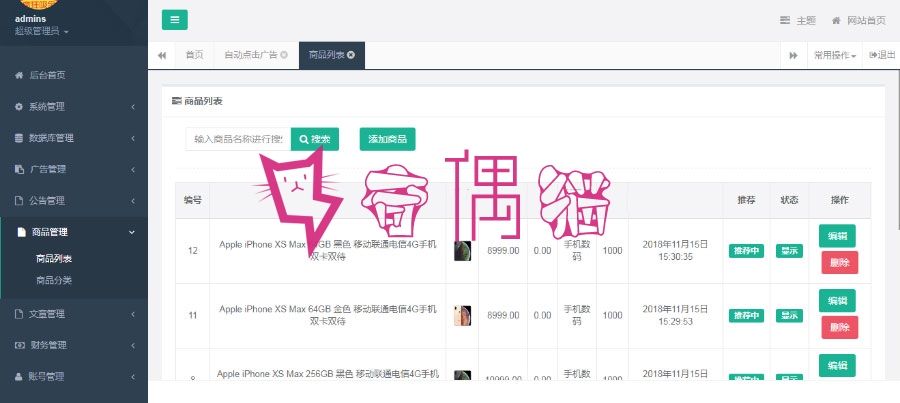The width and height of the screenshot is (900, 403).
Task: Switch to the 首页 tab
Action: (x=194, y=55)
